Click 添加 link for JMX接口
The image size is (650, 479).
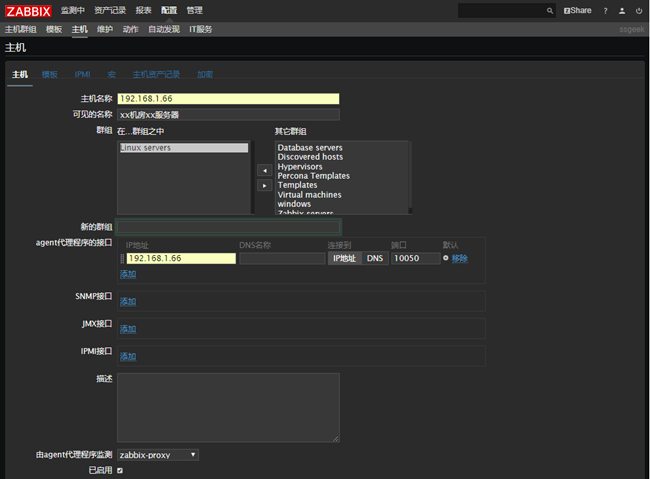(x=128, y=329)
